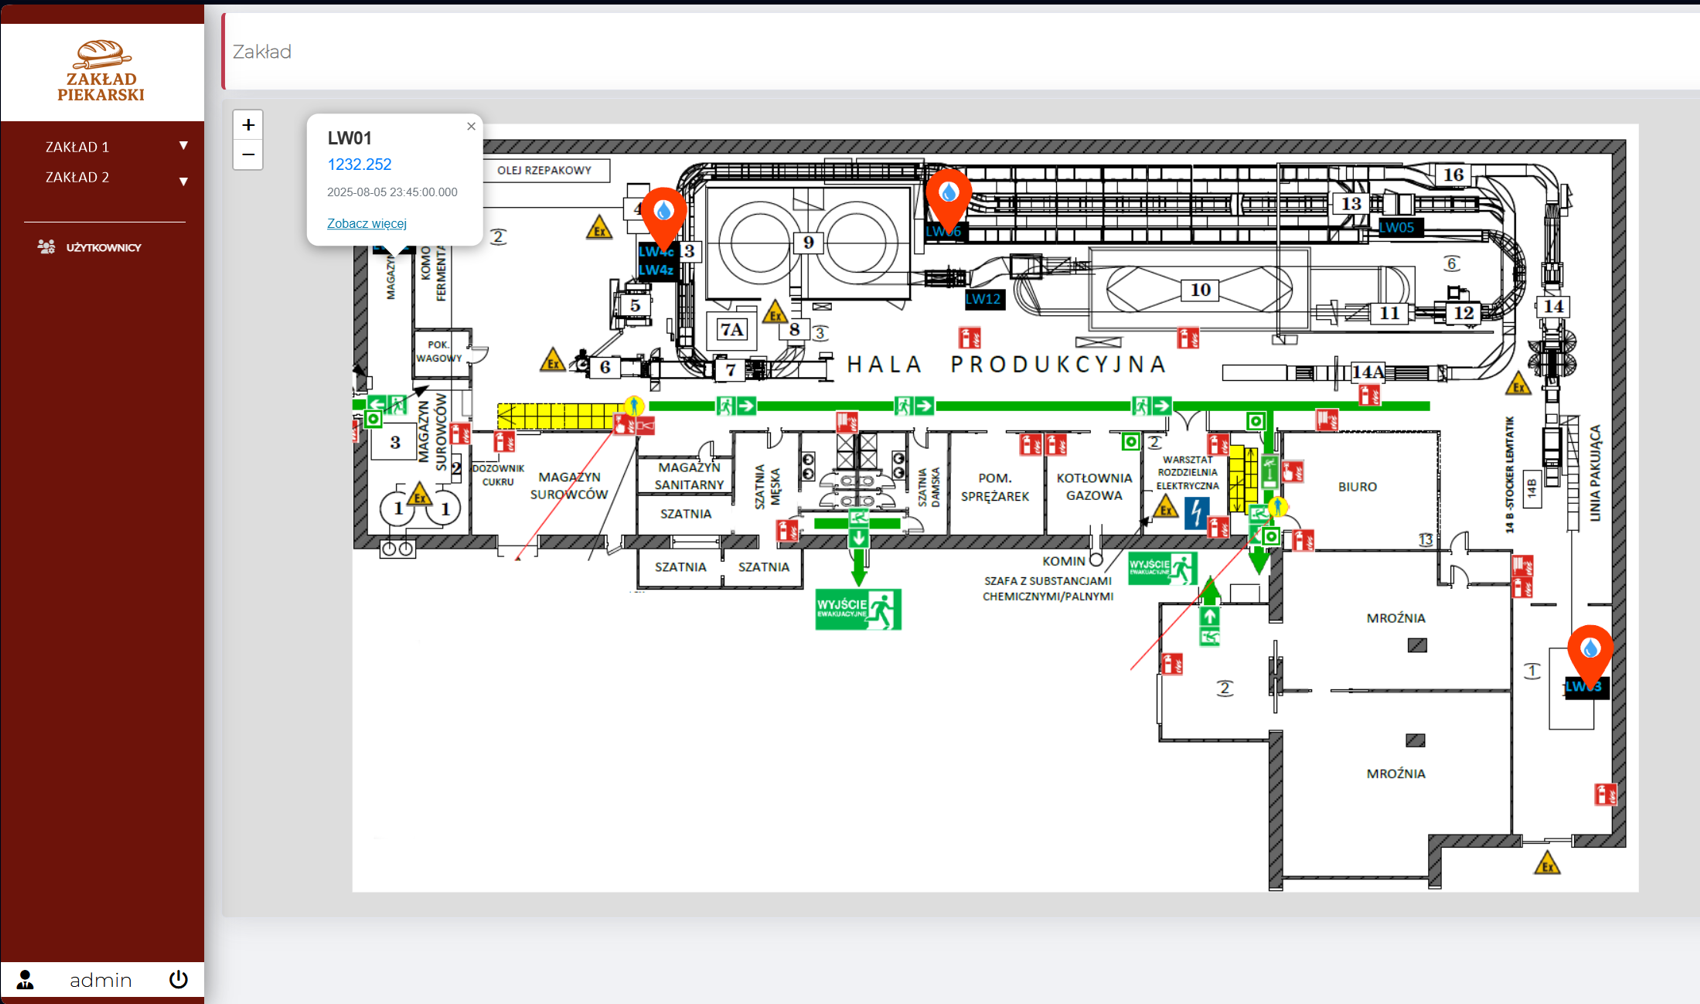Click the water marker at LW06
Viewport: 1700px width, 1004px height.
click(948, 195)
